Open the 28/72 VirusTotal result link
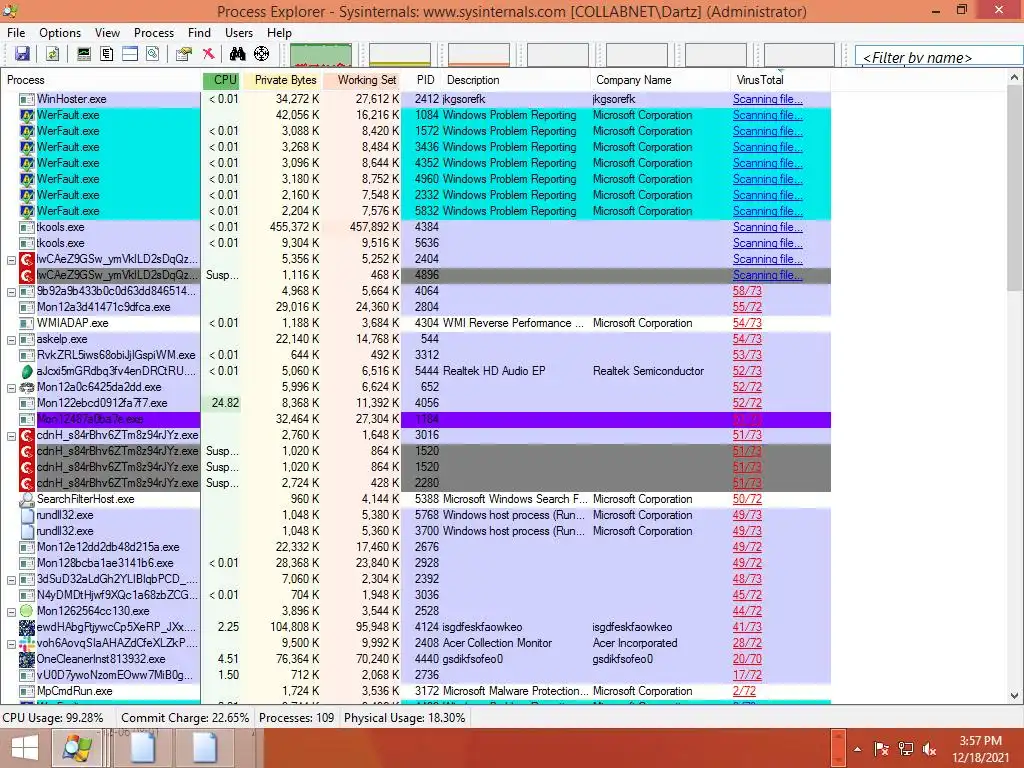 coord(747,643)
